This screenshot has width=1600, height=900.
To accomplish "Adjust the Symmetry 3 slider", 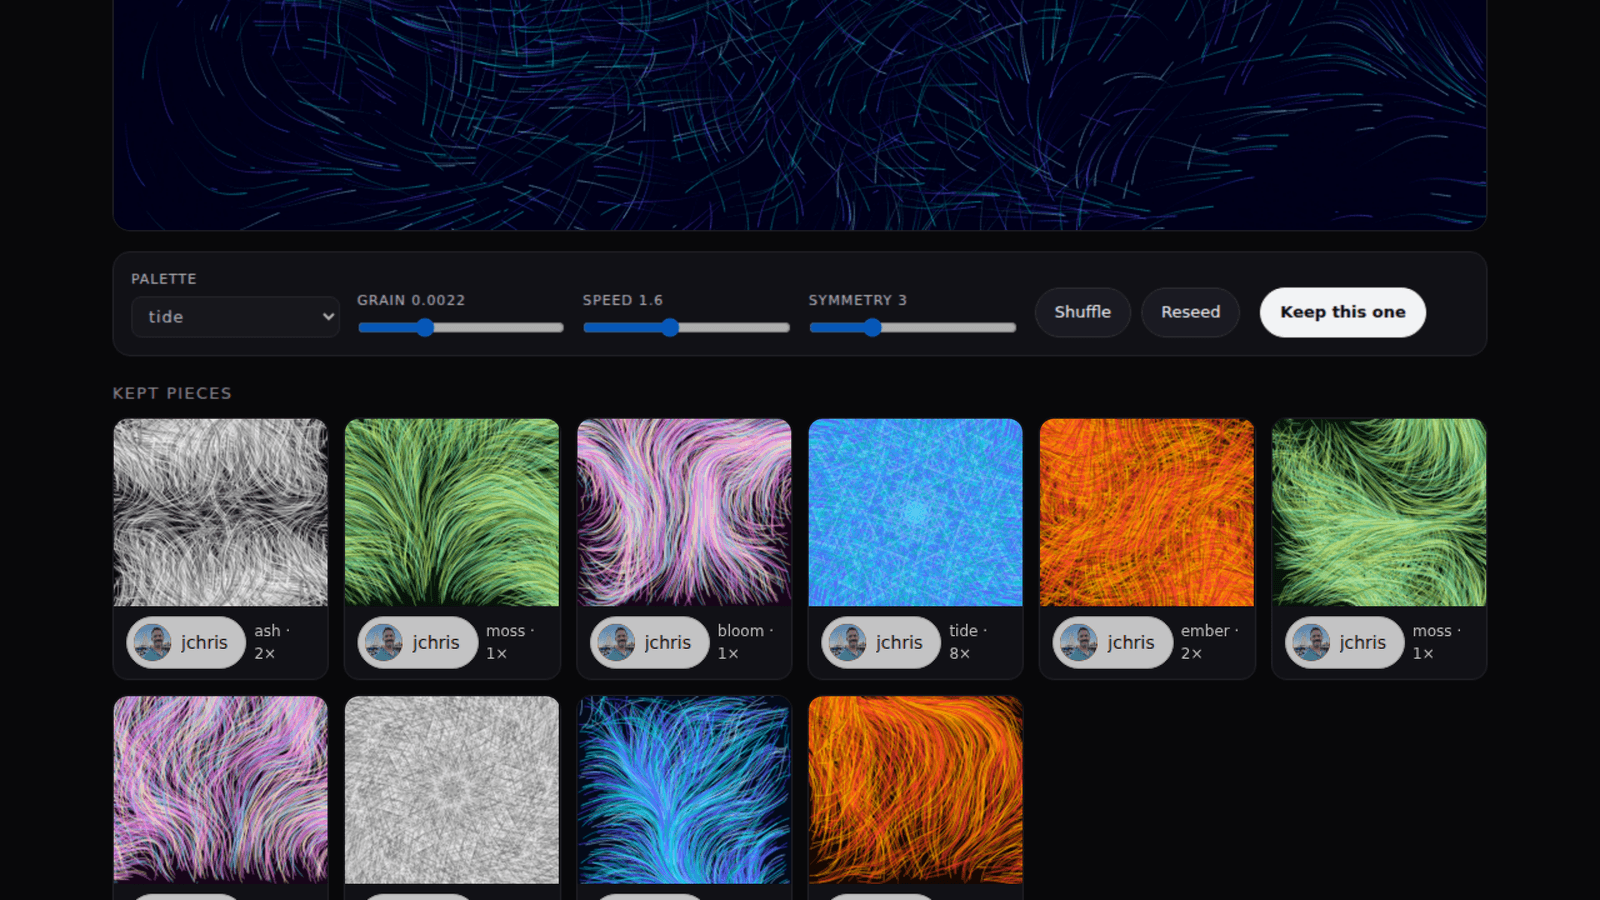I will 912,327.
